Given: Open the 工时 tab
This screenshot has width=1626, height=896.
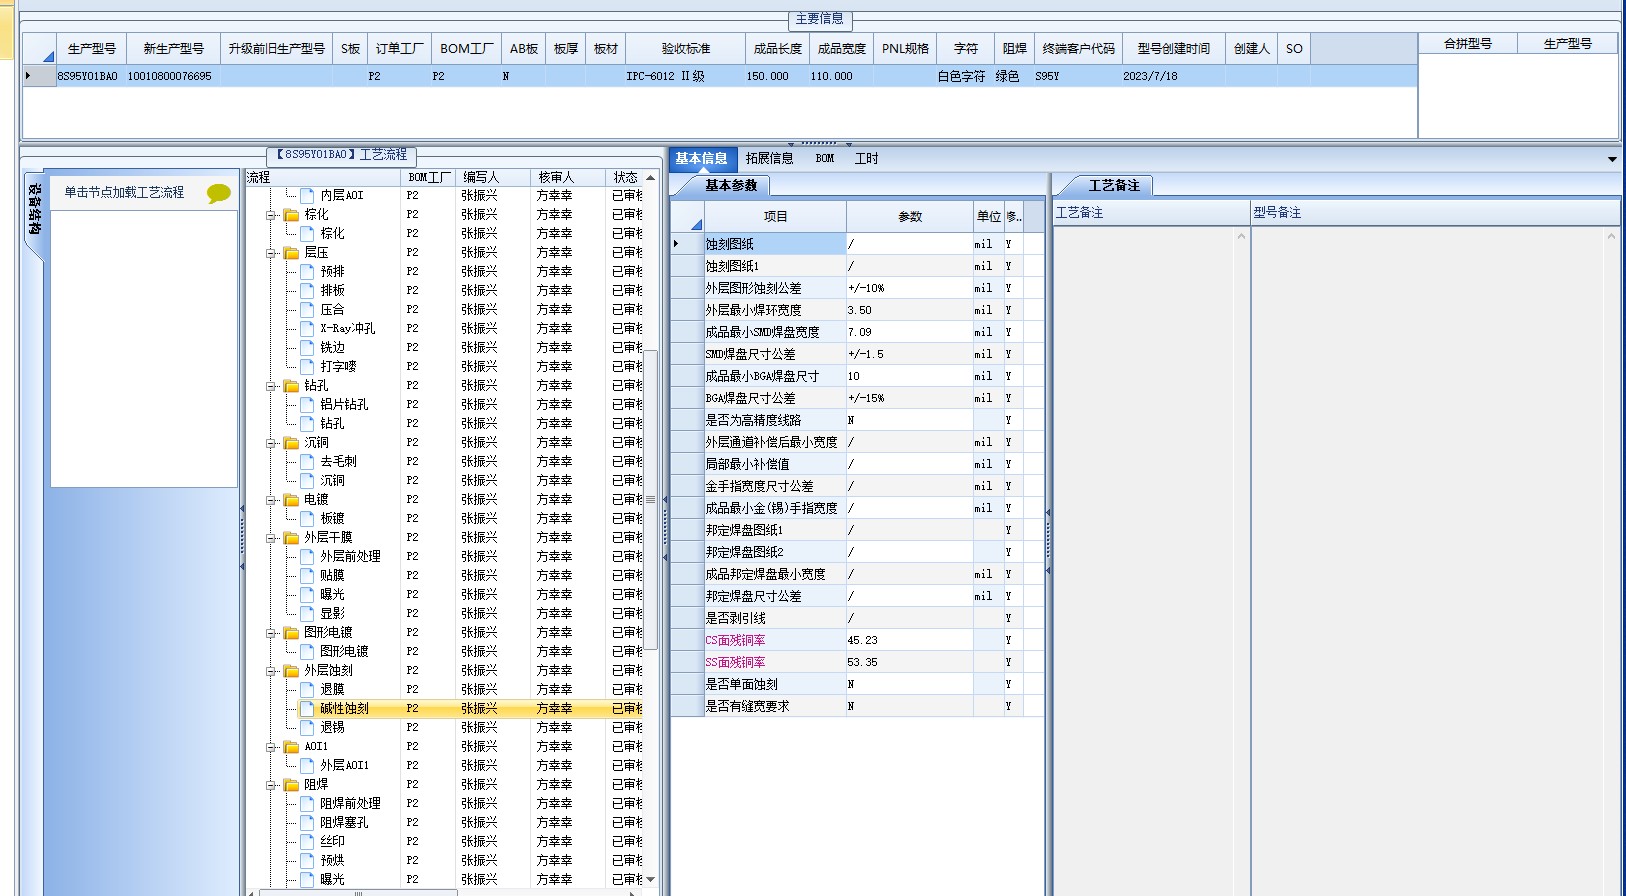Looking at the screenshot, I should [x=866, y=158].
